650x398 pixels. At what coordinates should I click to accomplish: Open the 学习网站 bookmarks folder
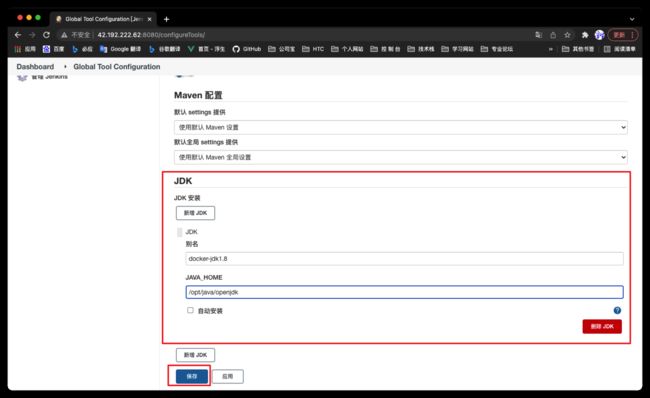[x=457, y=49]
